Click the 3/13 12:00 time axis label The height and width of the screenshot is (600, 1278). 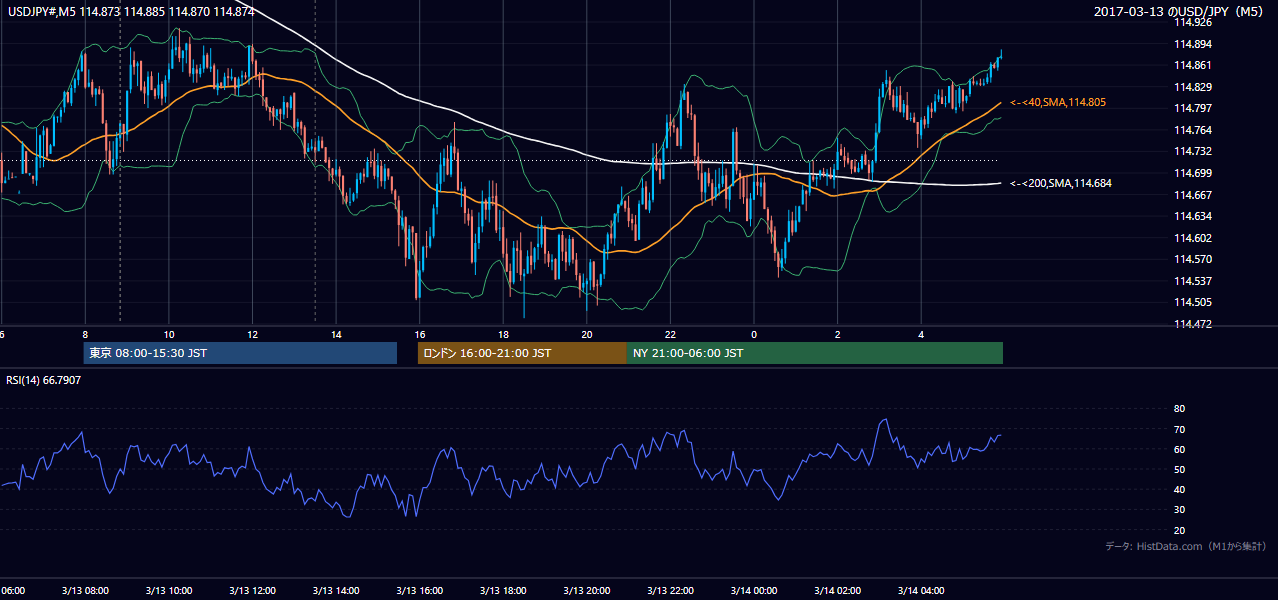click(x=252, y=590)
